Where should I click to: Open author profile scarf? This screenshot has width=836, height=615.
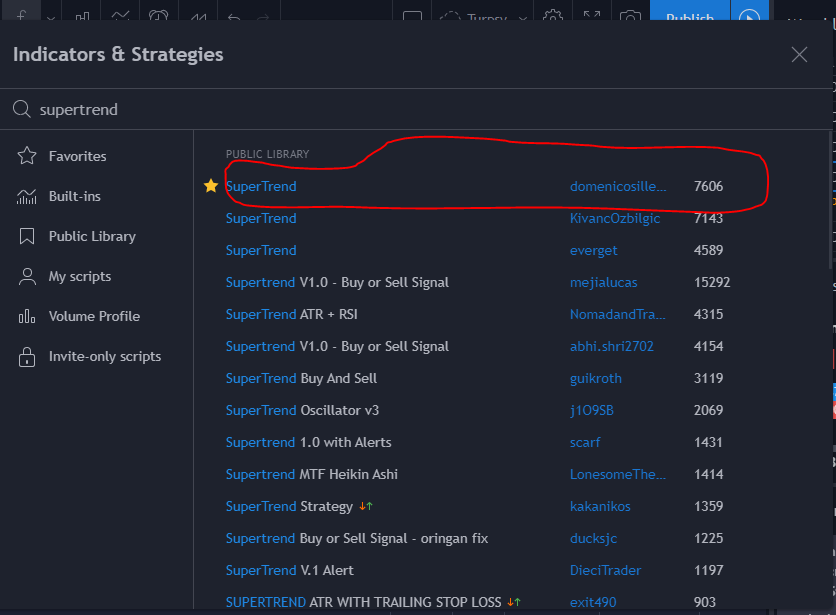tap(585, 442)
